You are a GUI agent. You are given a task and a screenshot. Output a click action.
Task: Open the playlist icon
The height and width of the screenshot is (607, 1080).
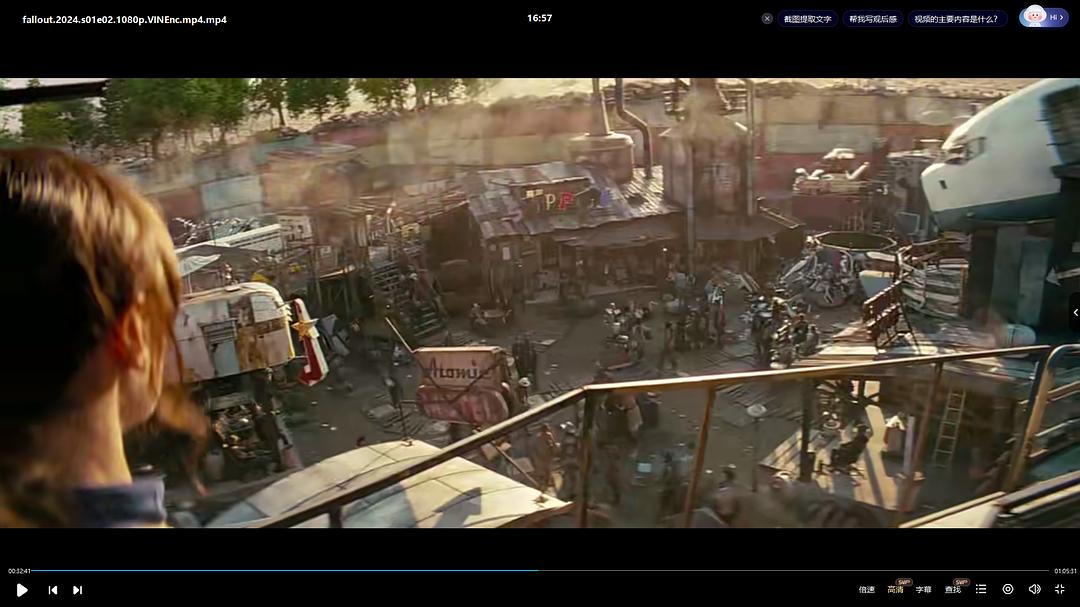[981, 590]
